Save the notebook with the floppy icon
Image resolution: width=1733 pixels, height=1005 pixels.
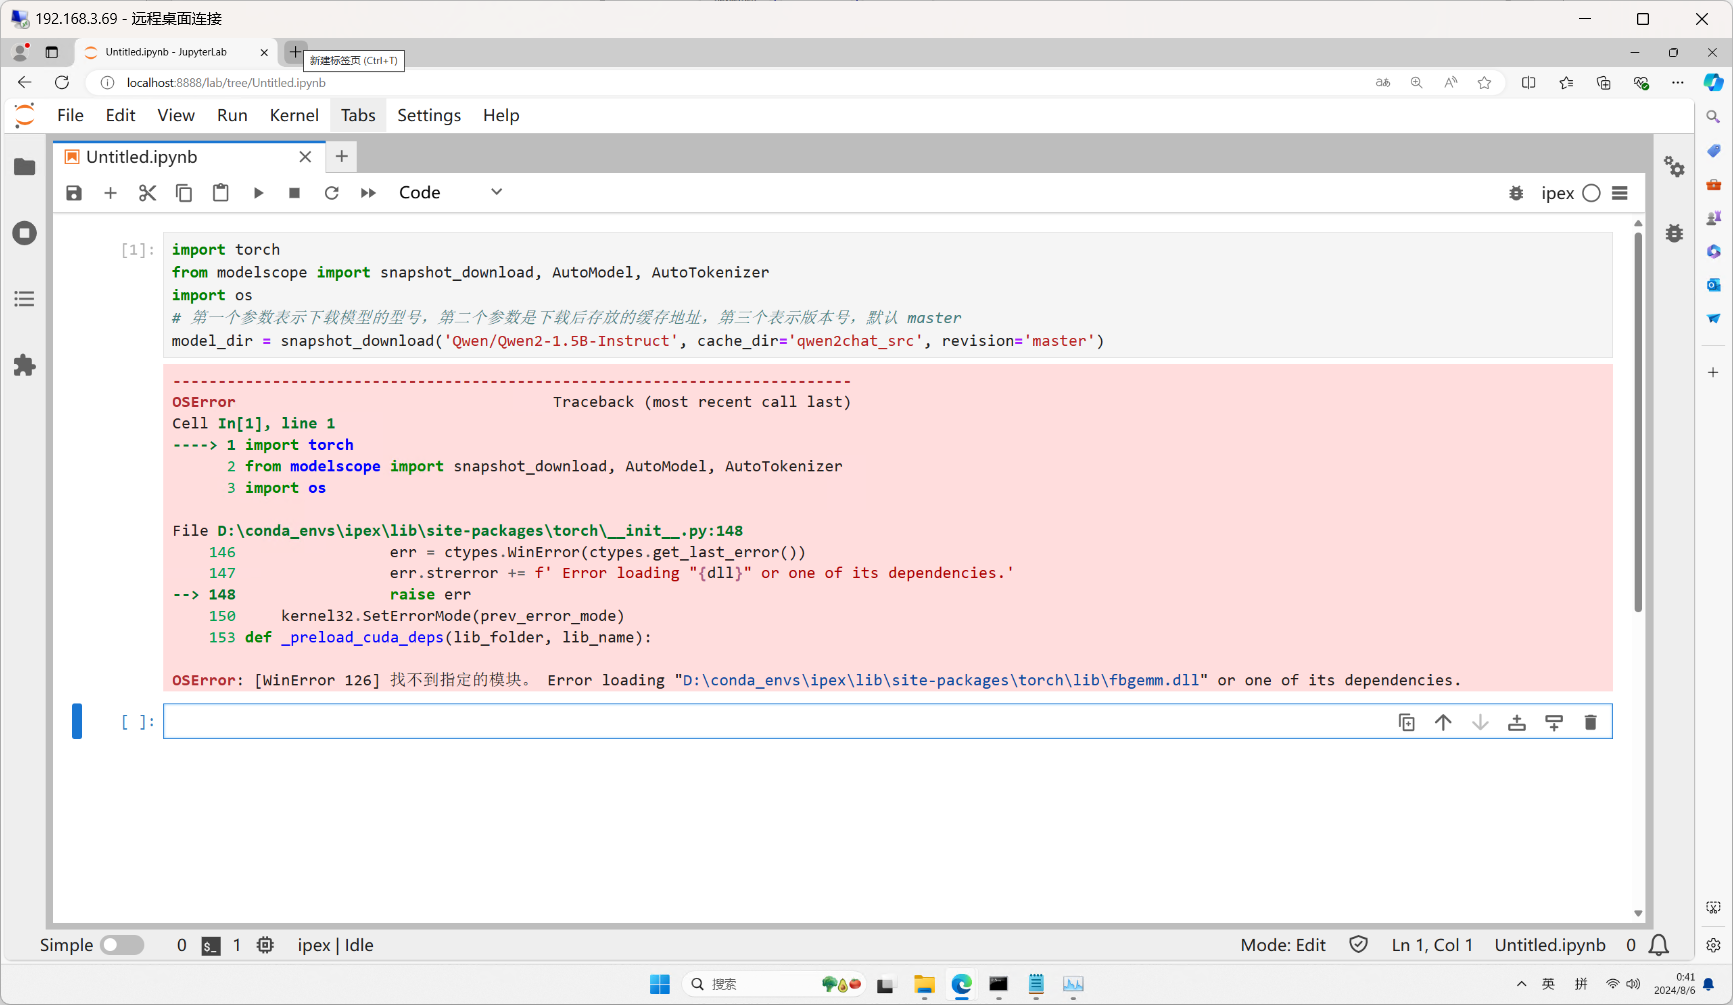pos(74,193)
